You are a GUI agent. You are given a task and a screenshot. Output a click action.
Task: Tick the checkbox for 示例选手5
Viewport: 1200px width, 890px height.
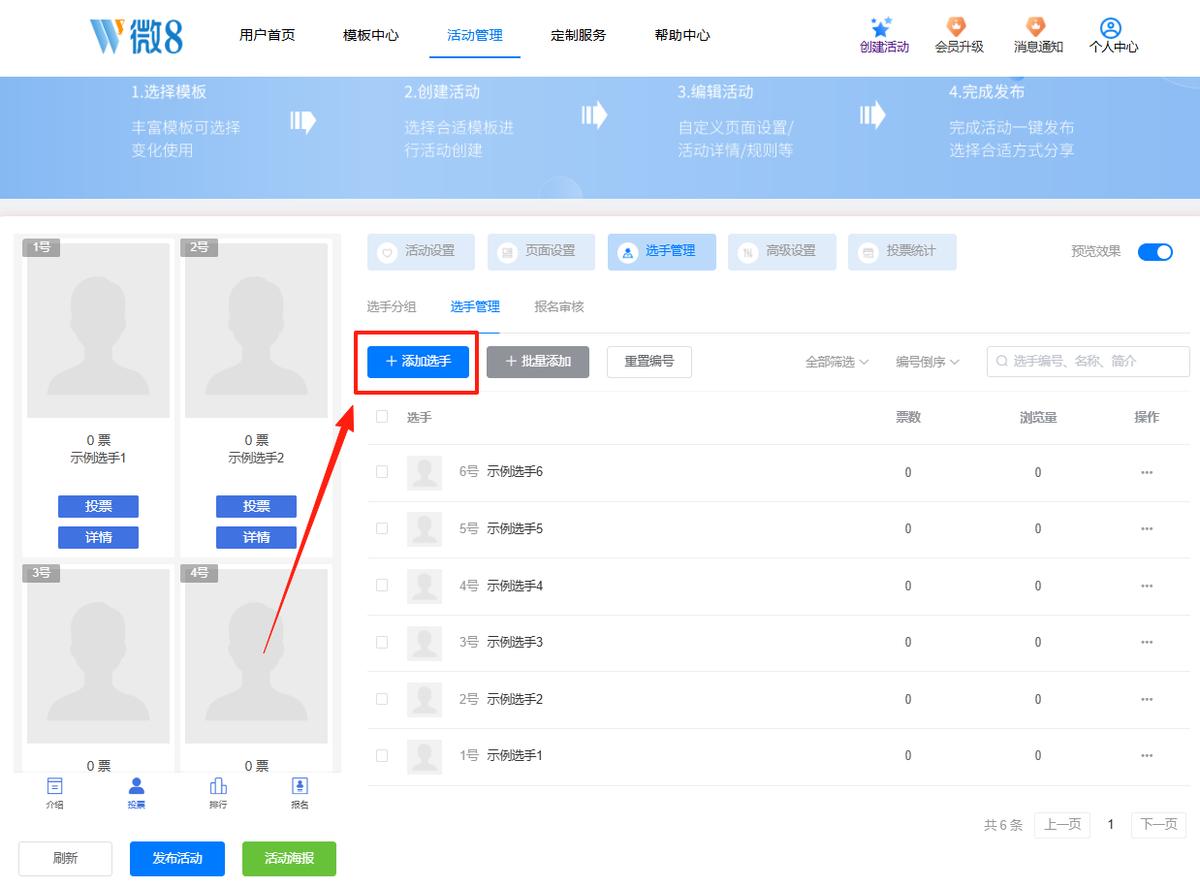(382, 528)
